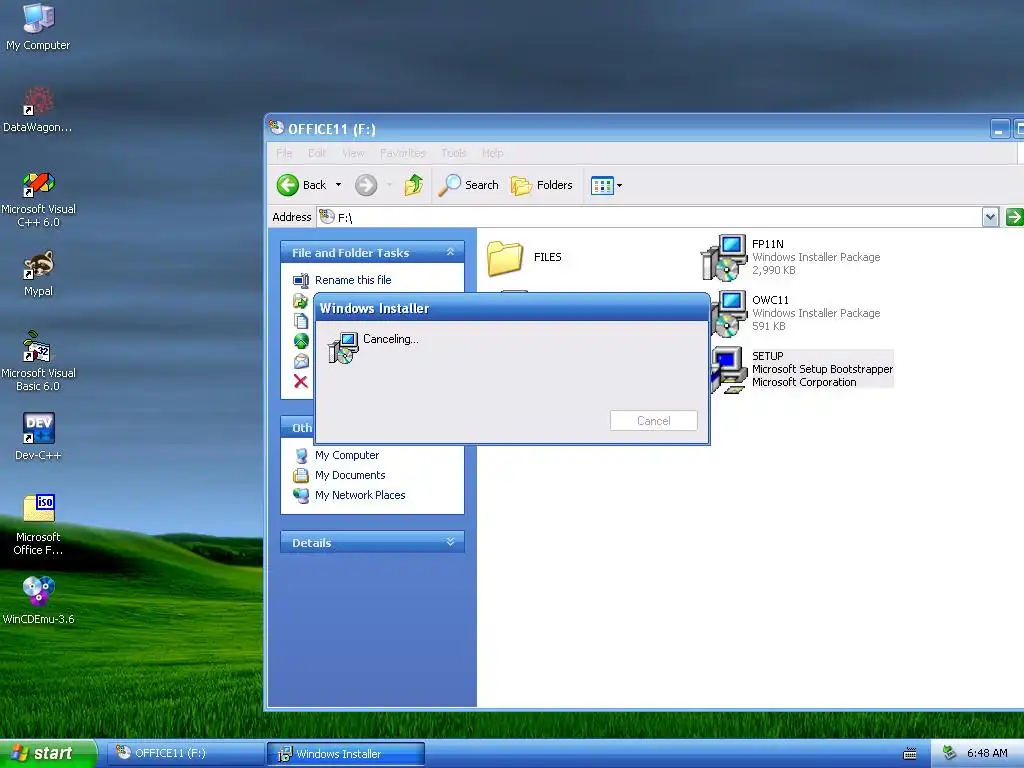Click Rename this file link

[353, 280]
